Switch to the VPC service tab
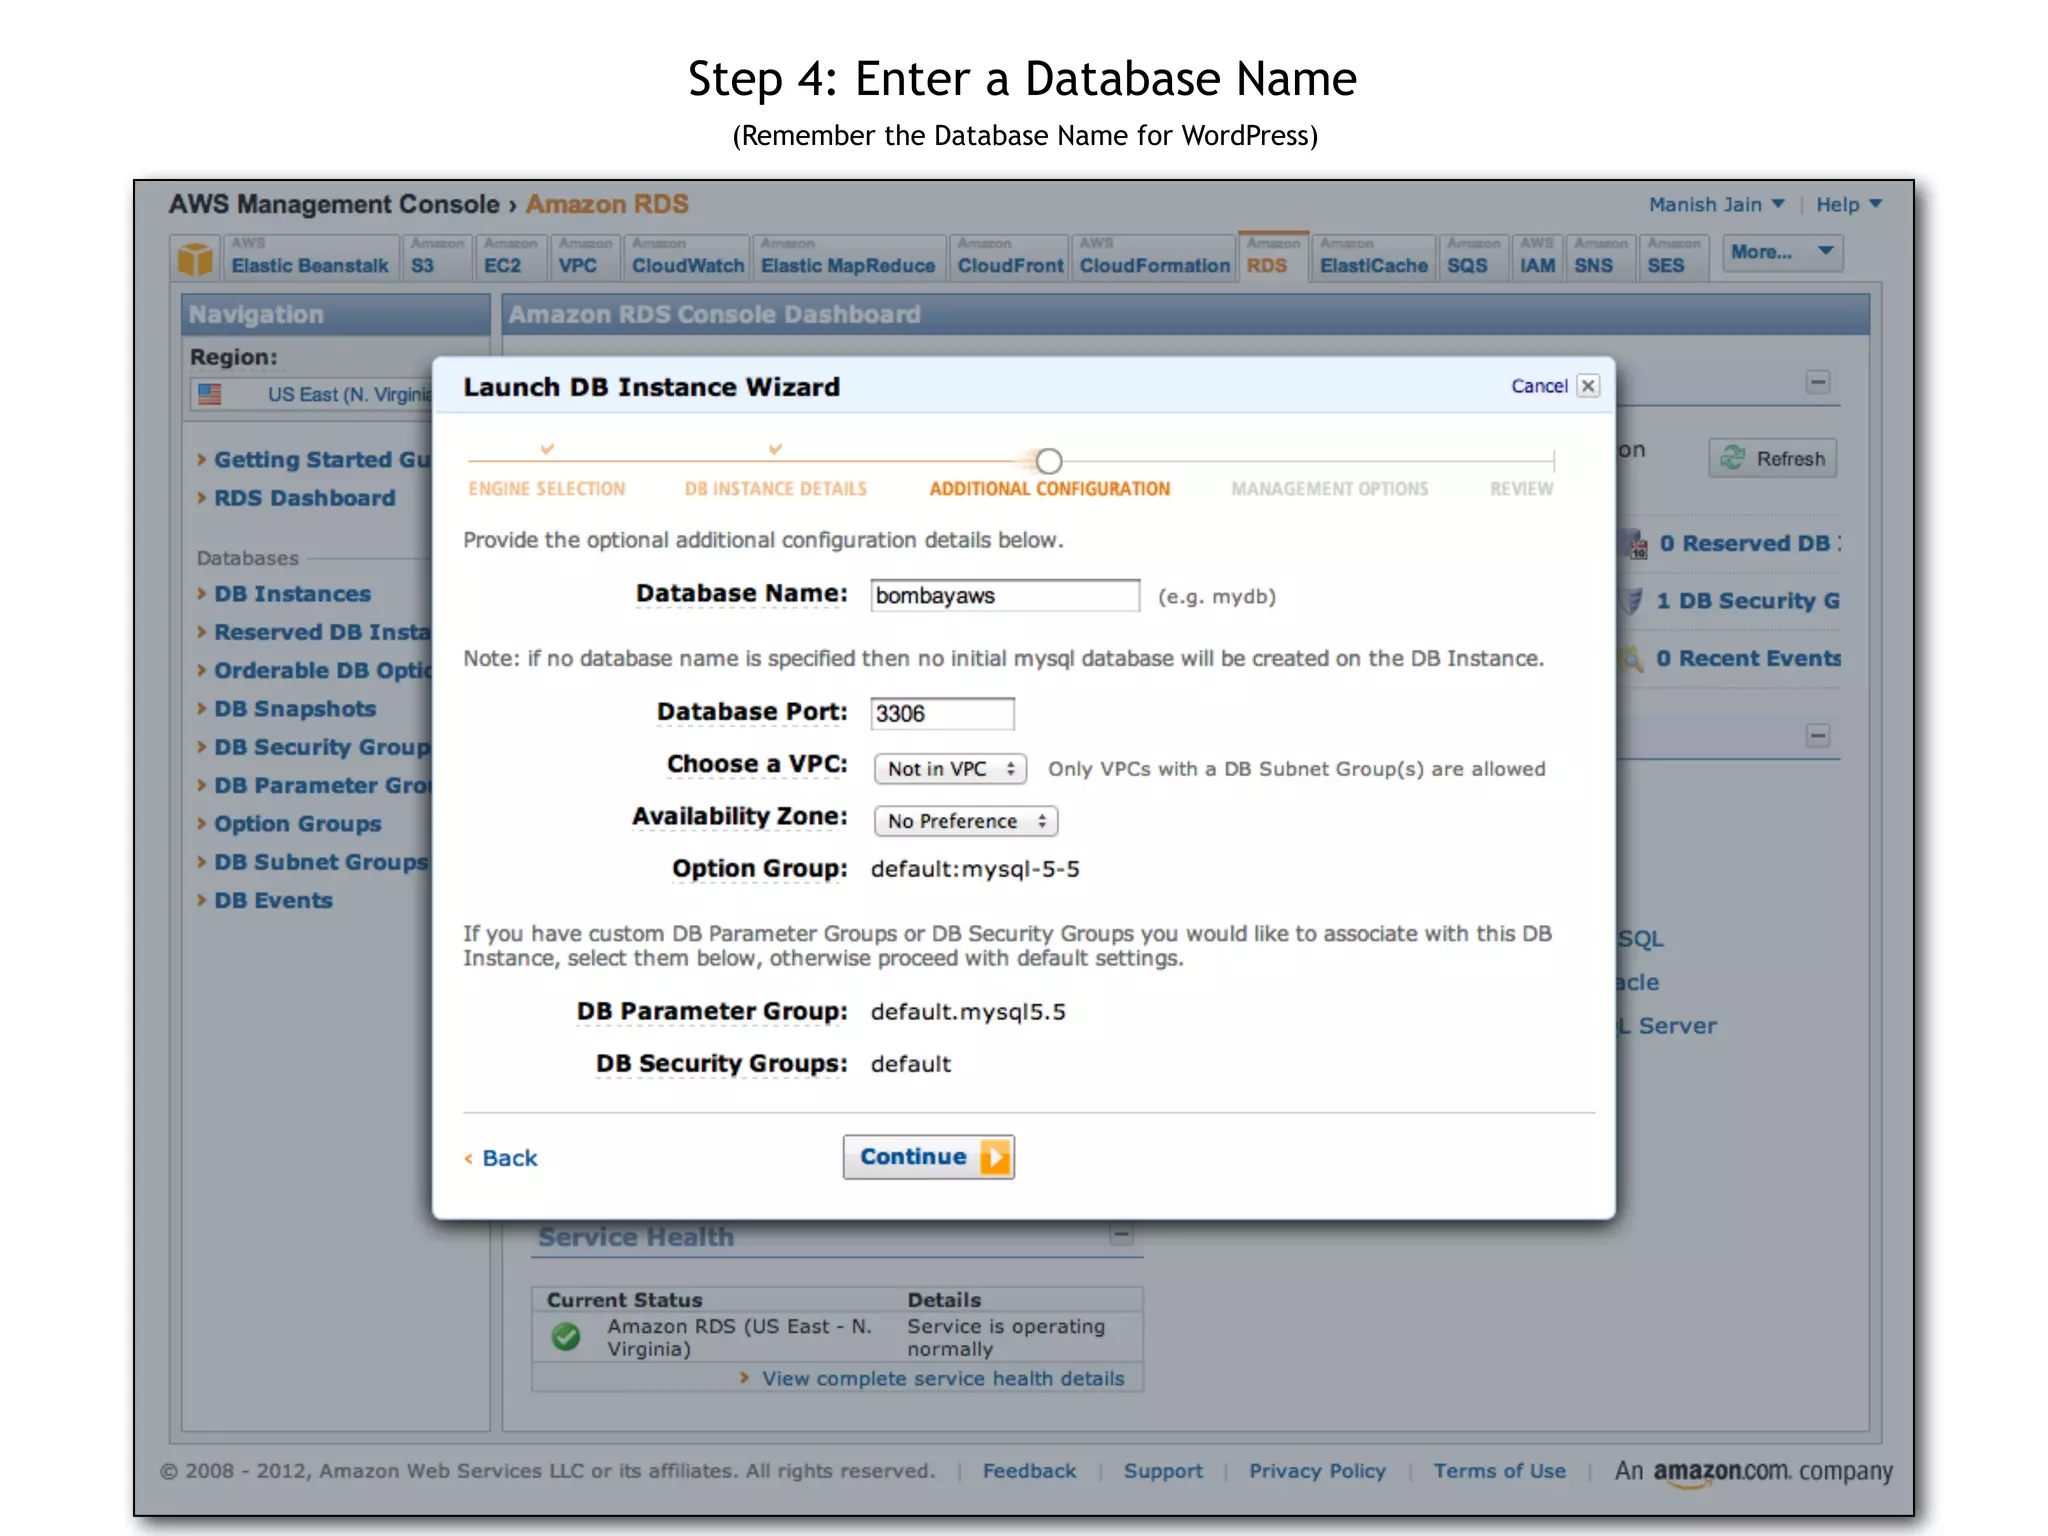The height and width of the screenshot is (1536, 2048). (585, 257)
